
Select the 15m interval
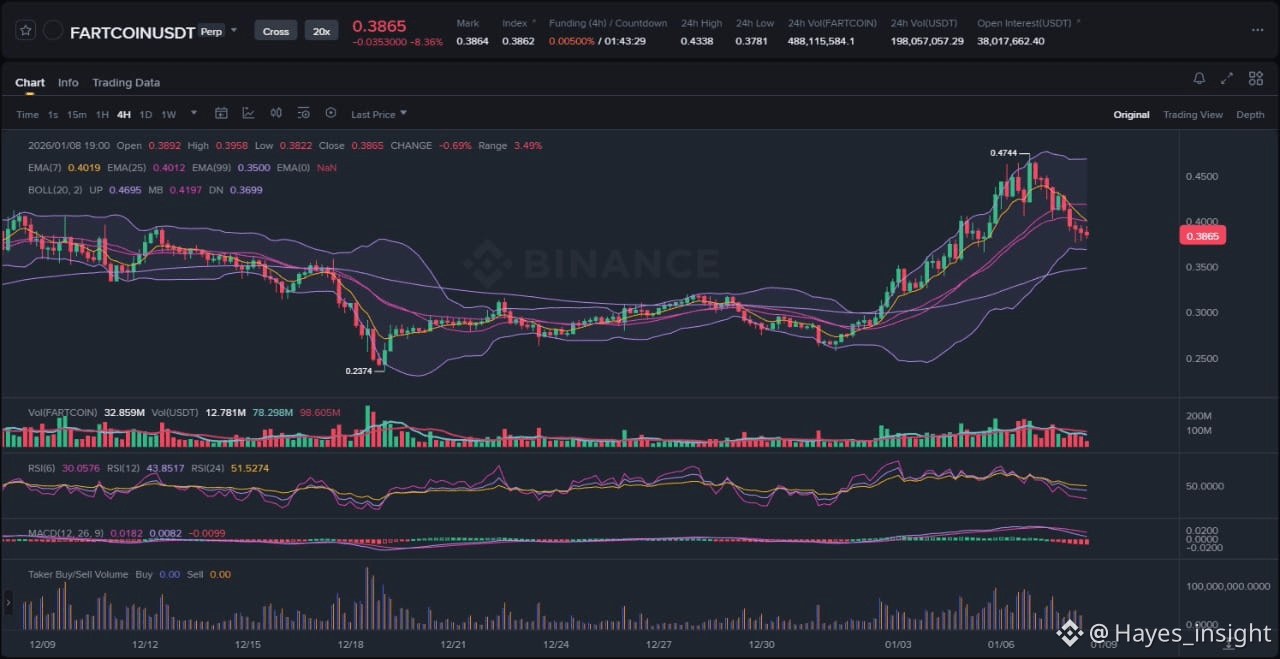tap(77, 115)
